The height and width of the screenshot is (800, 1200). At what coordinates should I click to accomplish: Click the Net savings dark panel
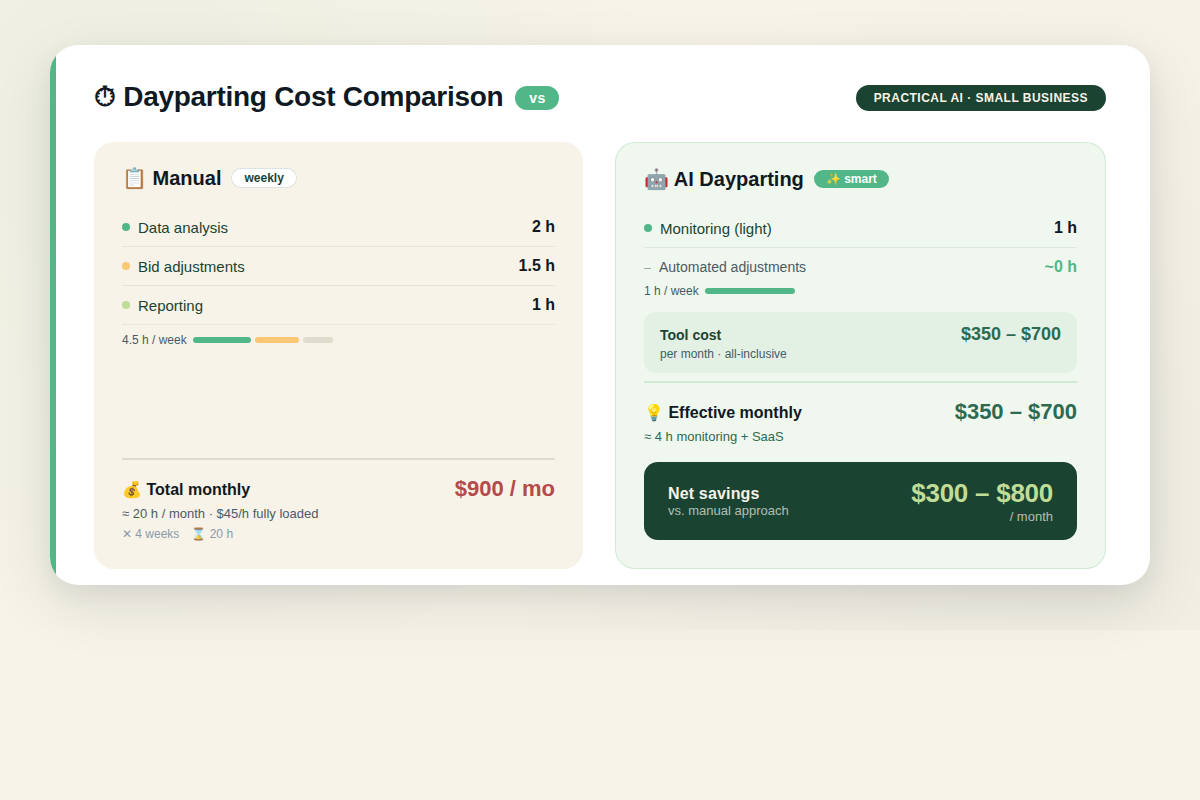point(860,501)
